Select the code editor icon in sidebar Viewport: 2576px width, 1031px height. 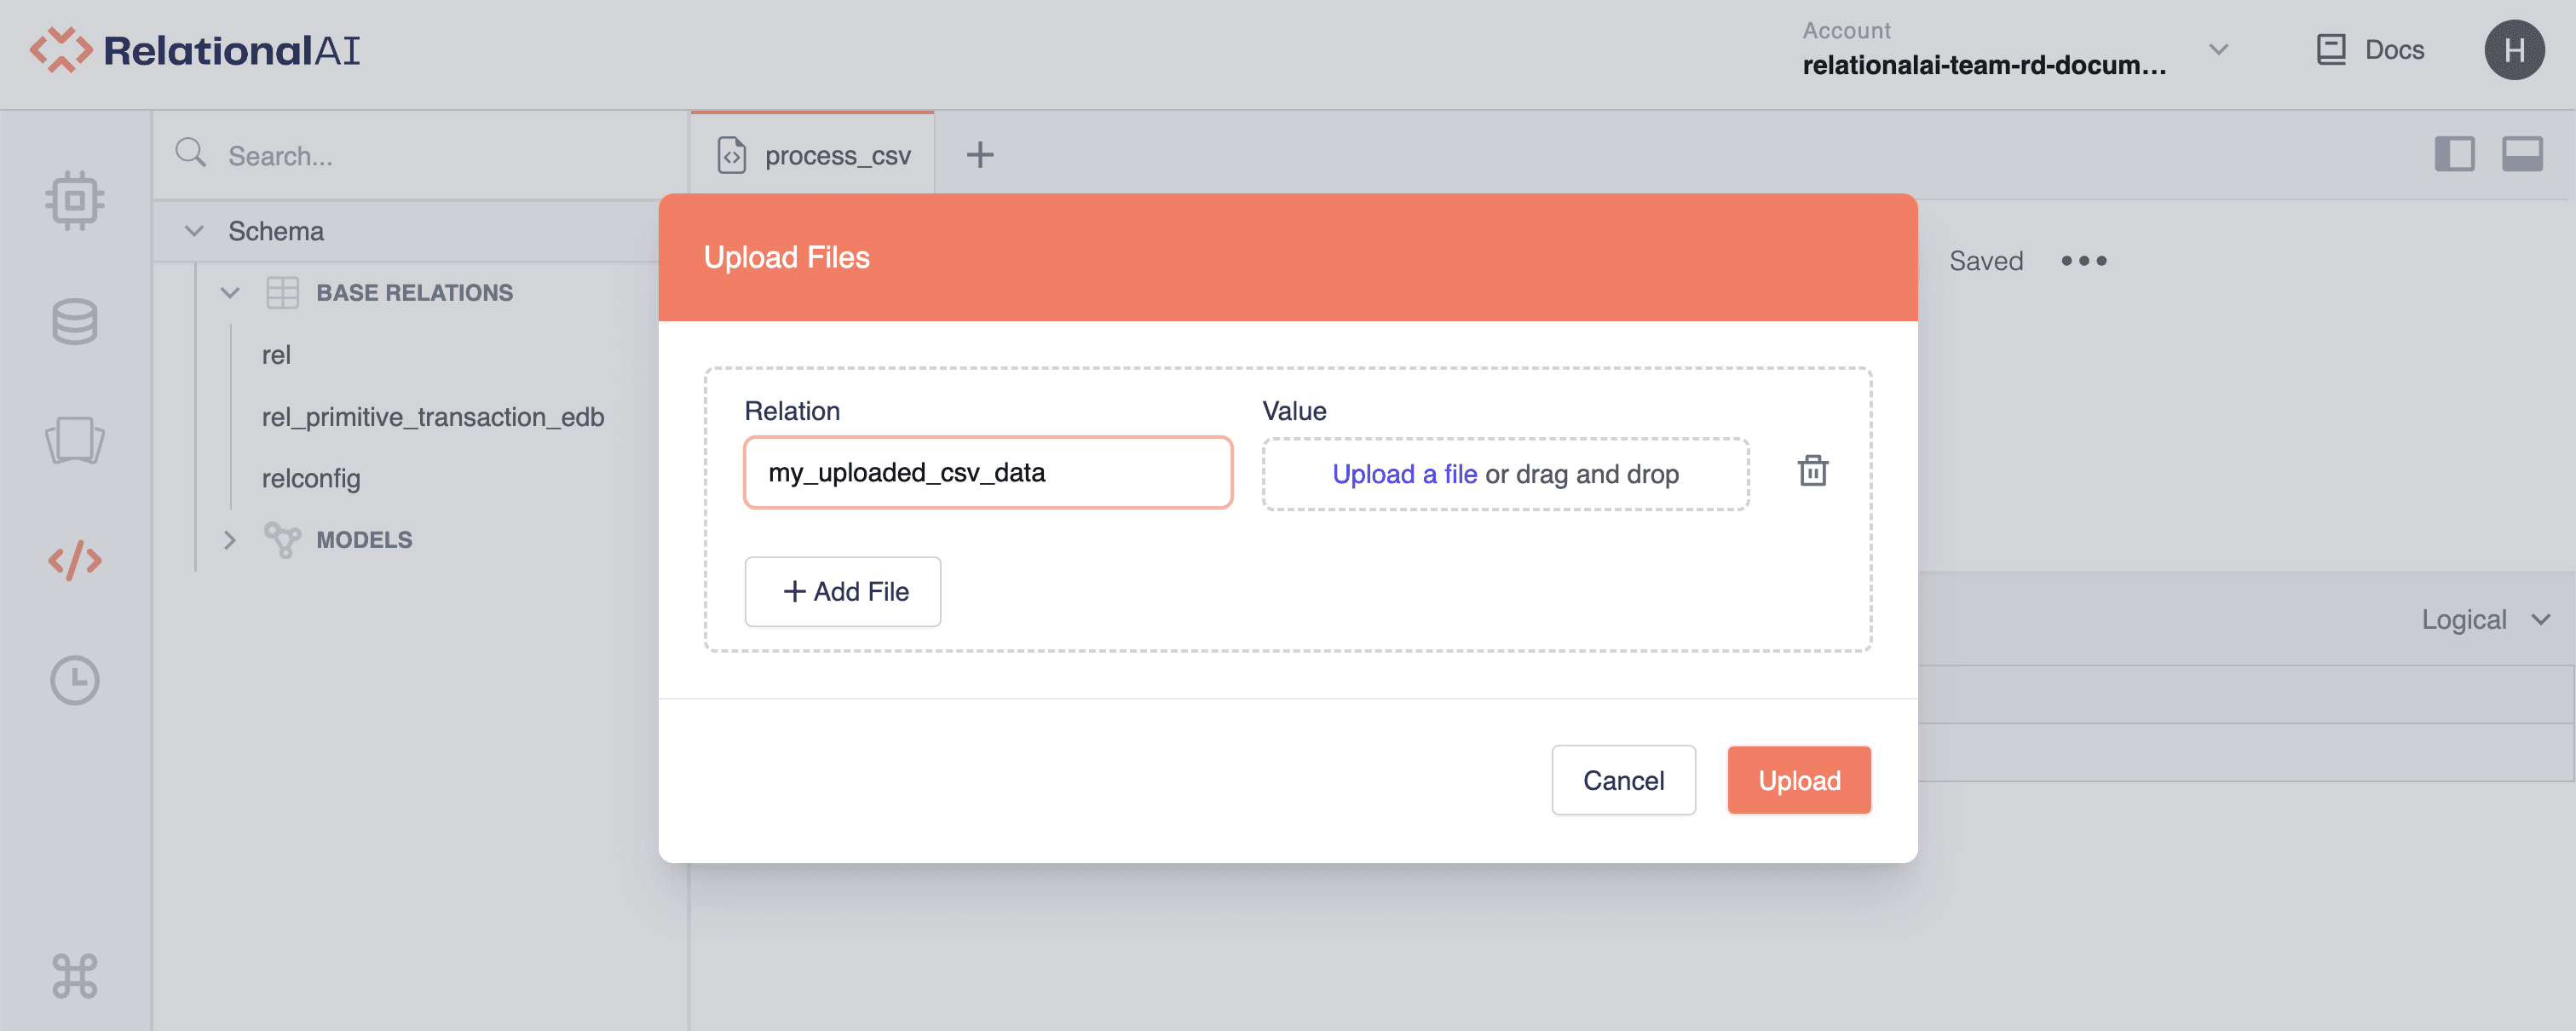point(75,561)
